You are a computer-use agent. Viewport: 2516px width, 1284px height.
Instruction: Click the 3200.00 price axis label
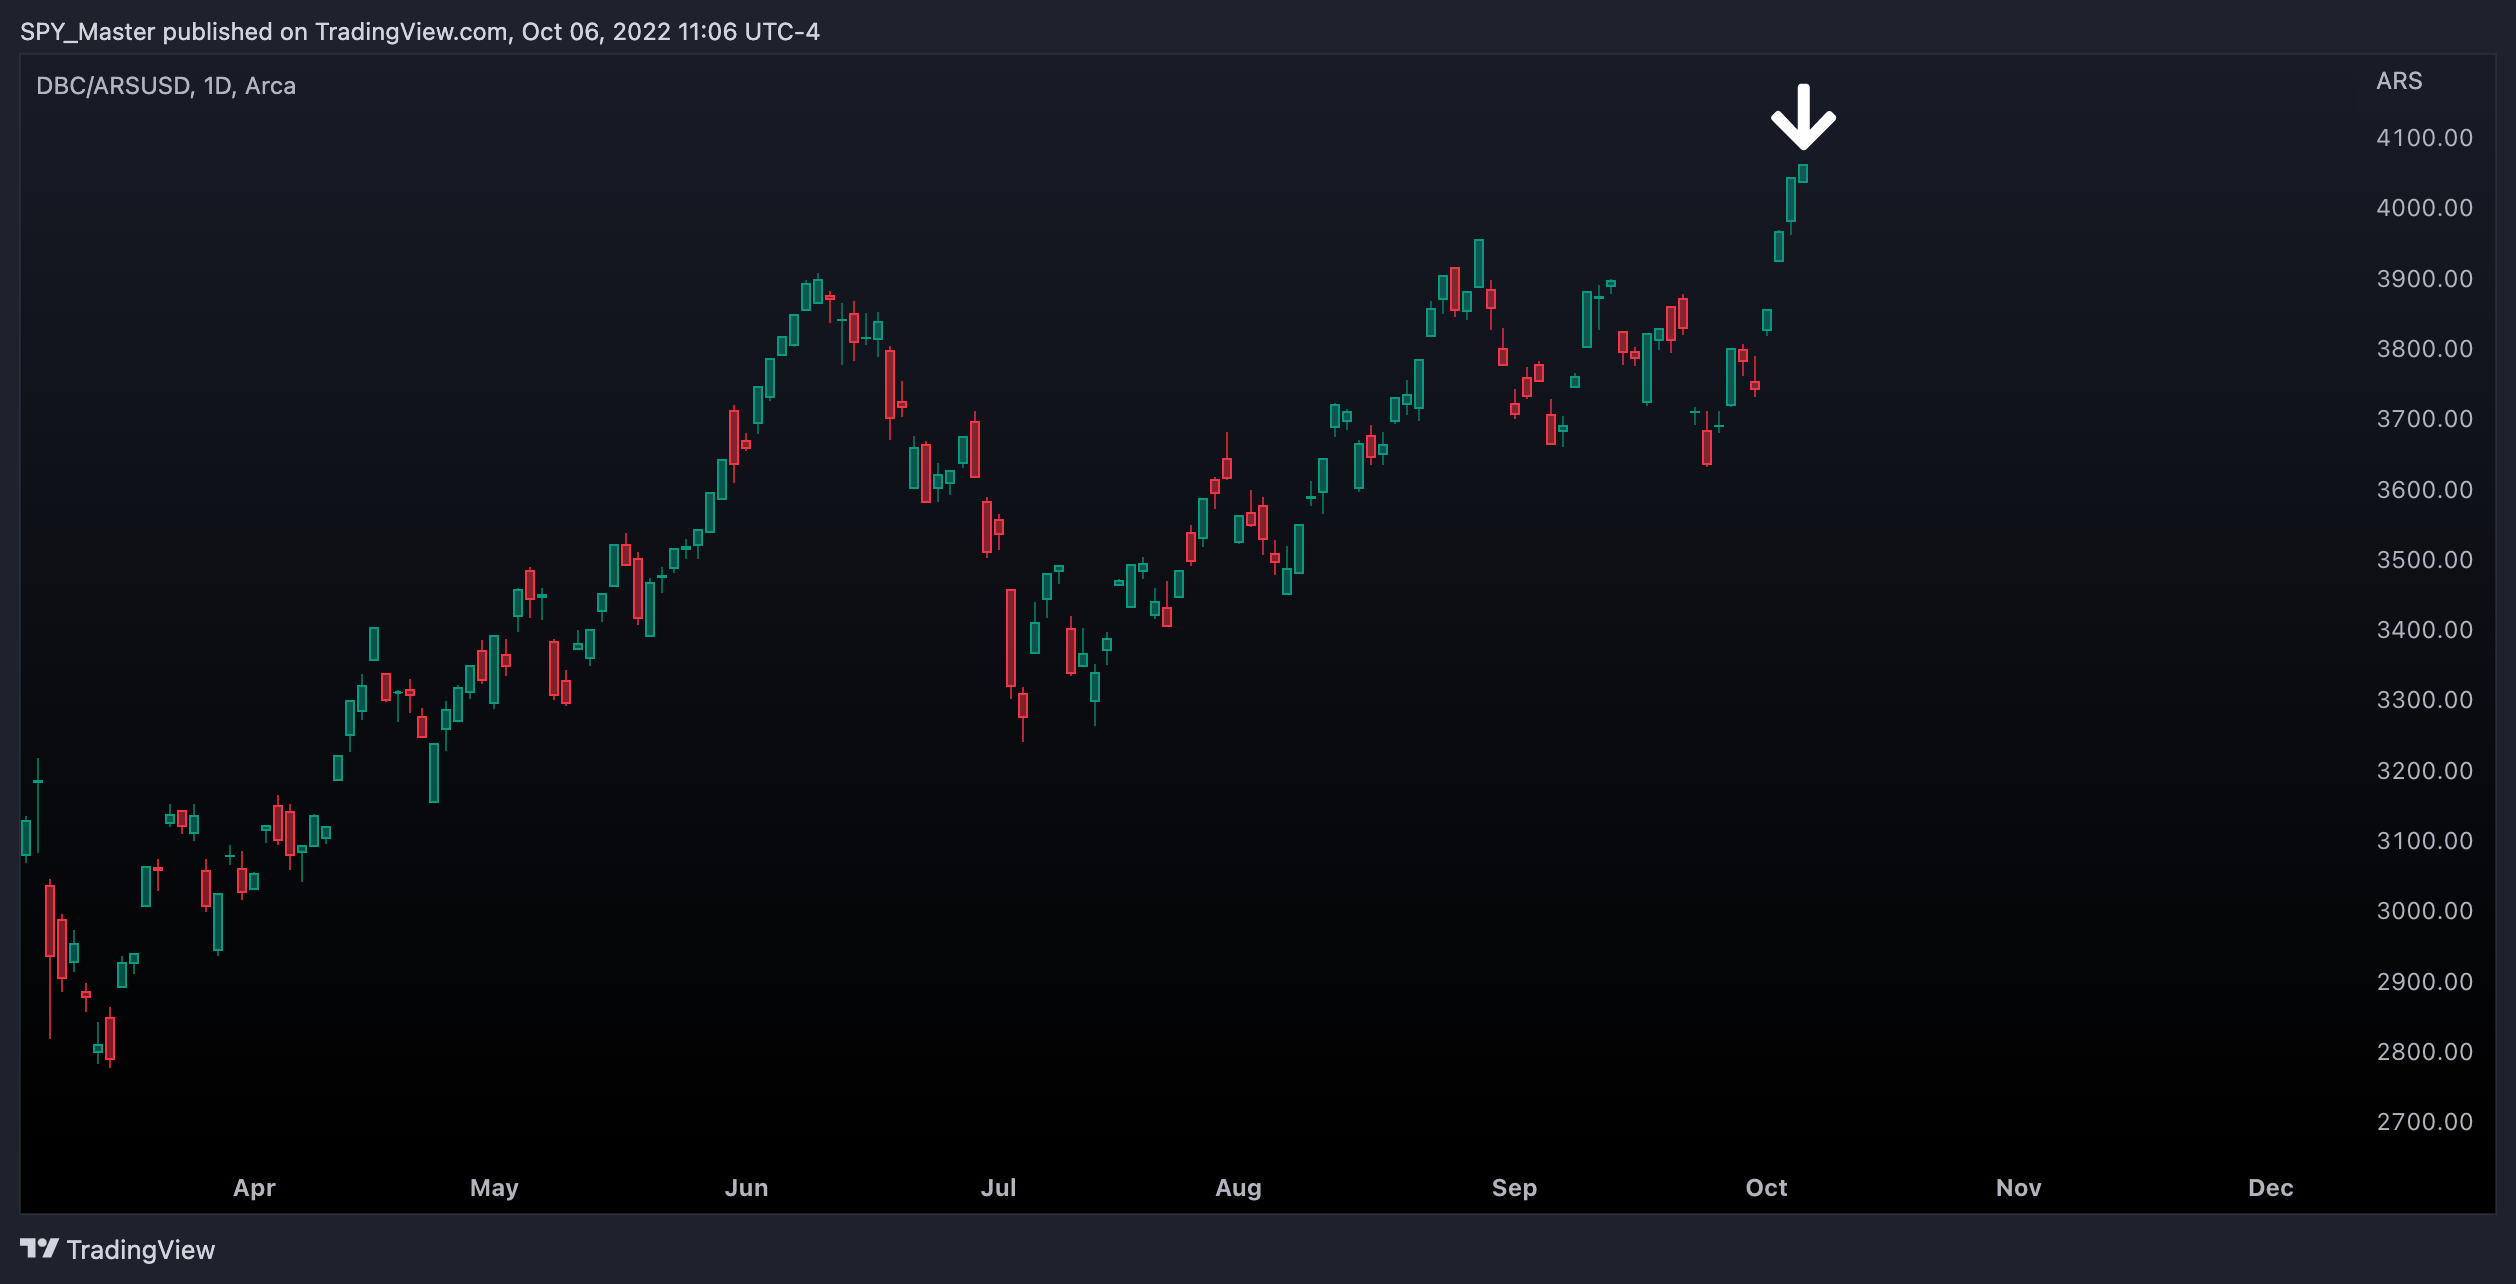click(x=2424, y=771)
